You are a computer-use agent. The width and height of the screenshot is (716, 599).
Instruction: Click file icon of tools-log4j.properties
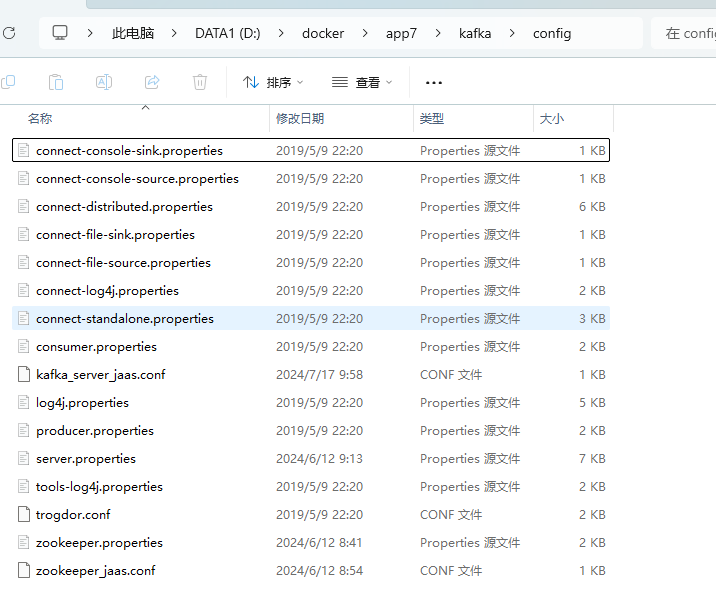click(24, 486)
